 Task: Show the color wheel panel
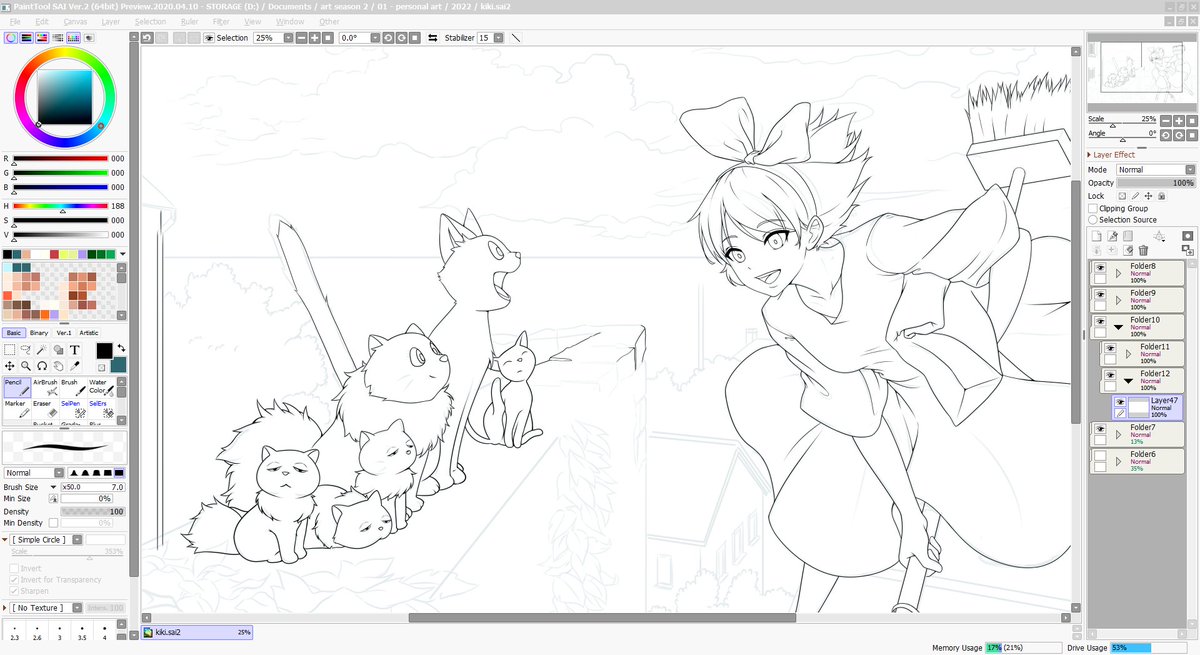click(x=9, y=37)
